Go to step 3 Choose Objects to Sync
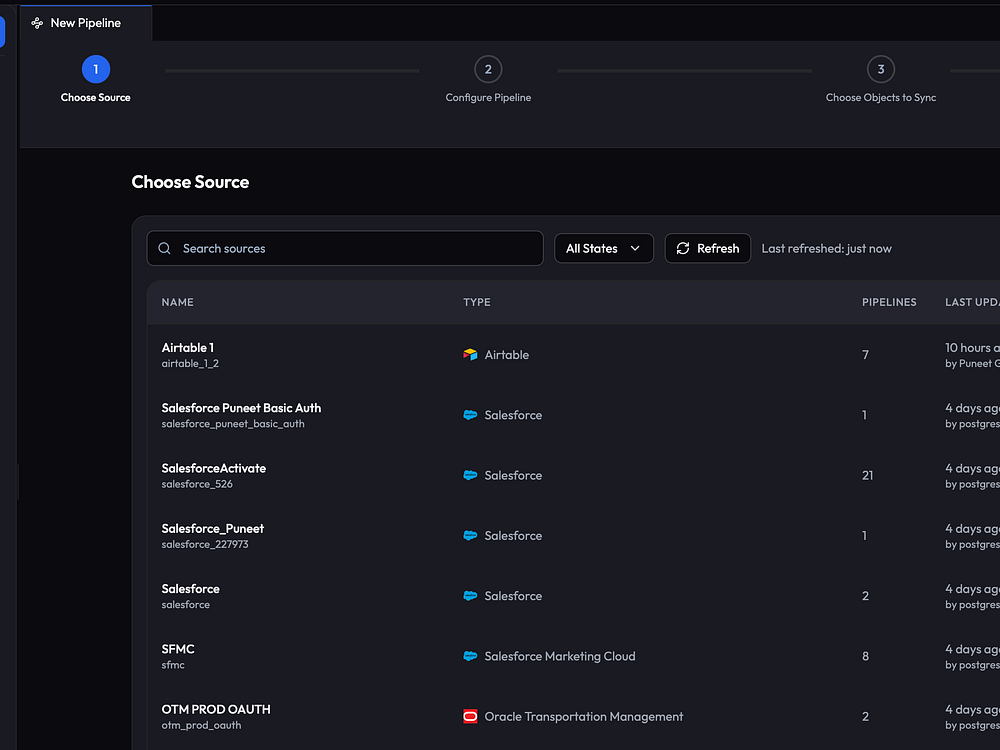 [881, 70]
